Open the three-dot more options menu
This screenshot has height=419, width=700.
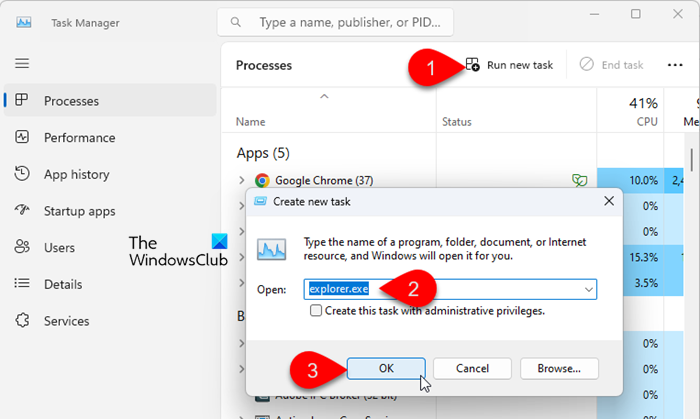(x=675, y=65)
